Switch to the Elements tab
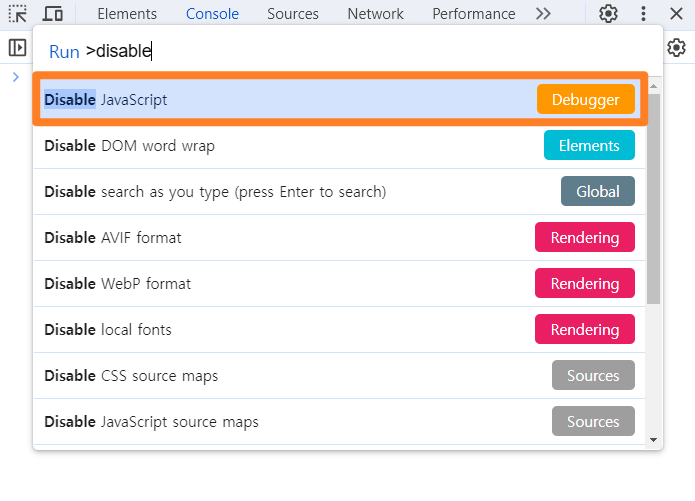The height and width of the screenshot is (501, 695). (x=127, y=14)
